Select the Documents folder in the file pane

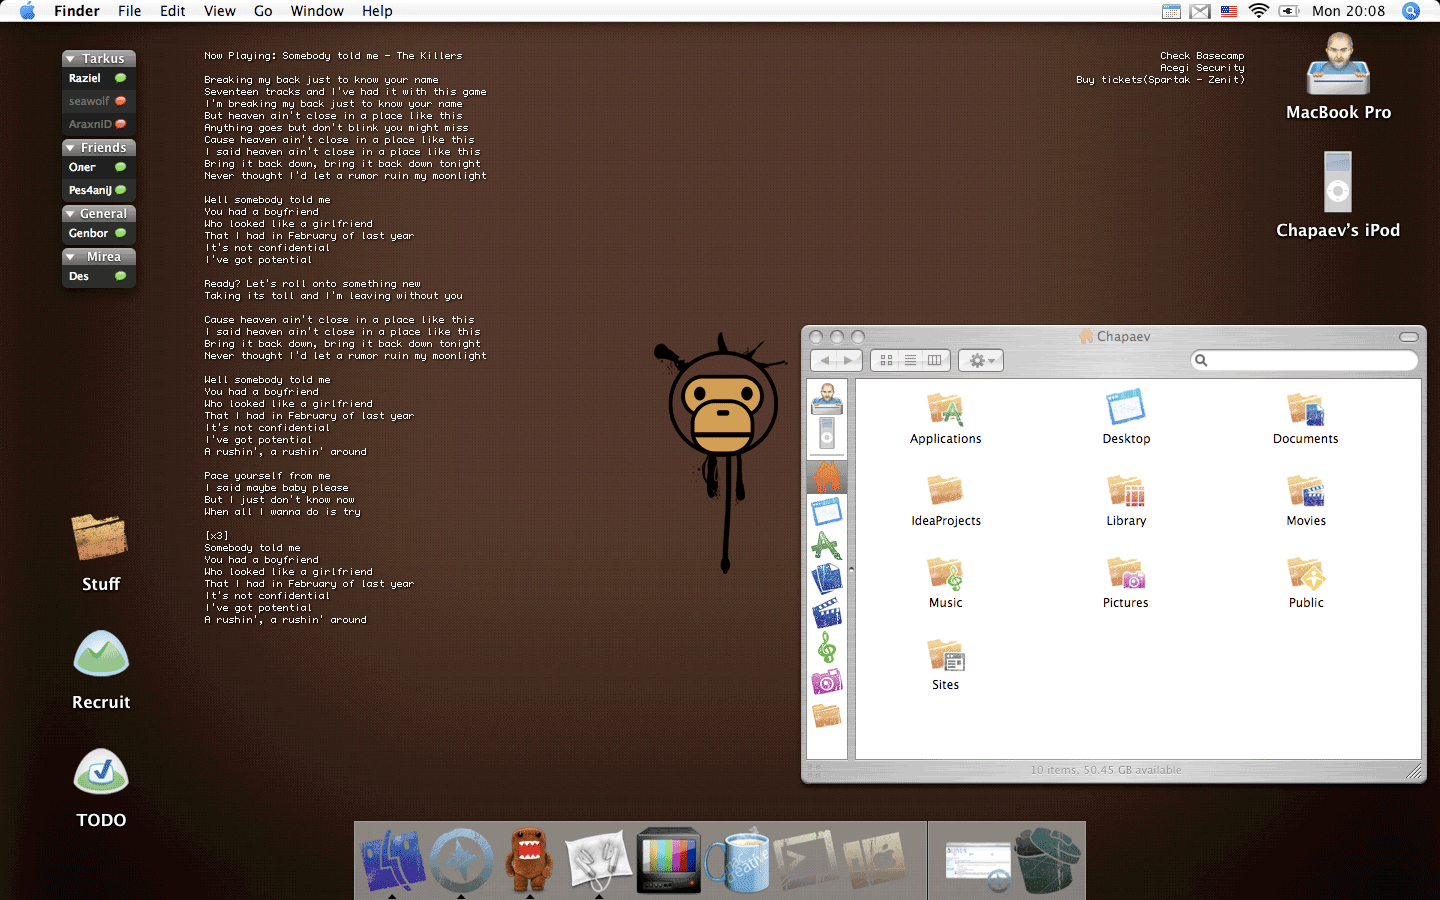point(1305,418)
